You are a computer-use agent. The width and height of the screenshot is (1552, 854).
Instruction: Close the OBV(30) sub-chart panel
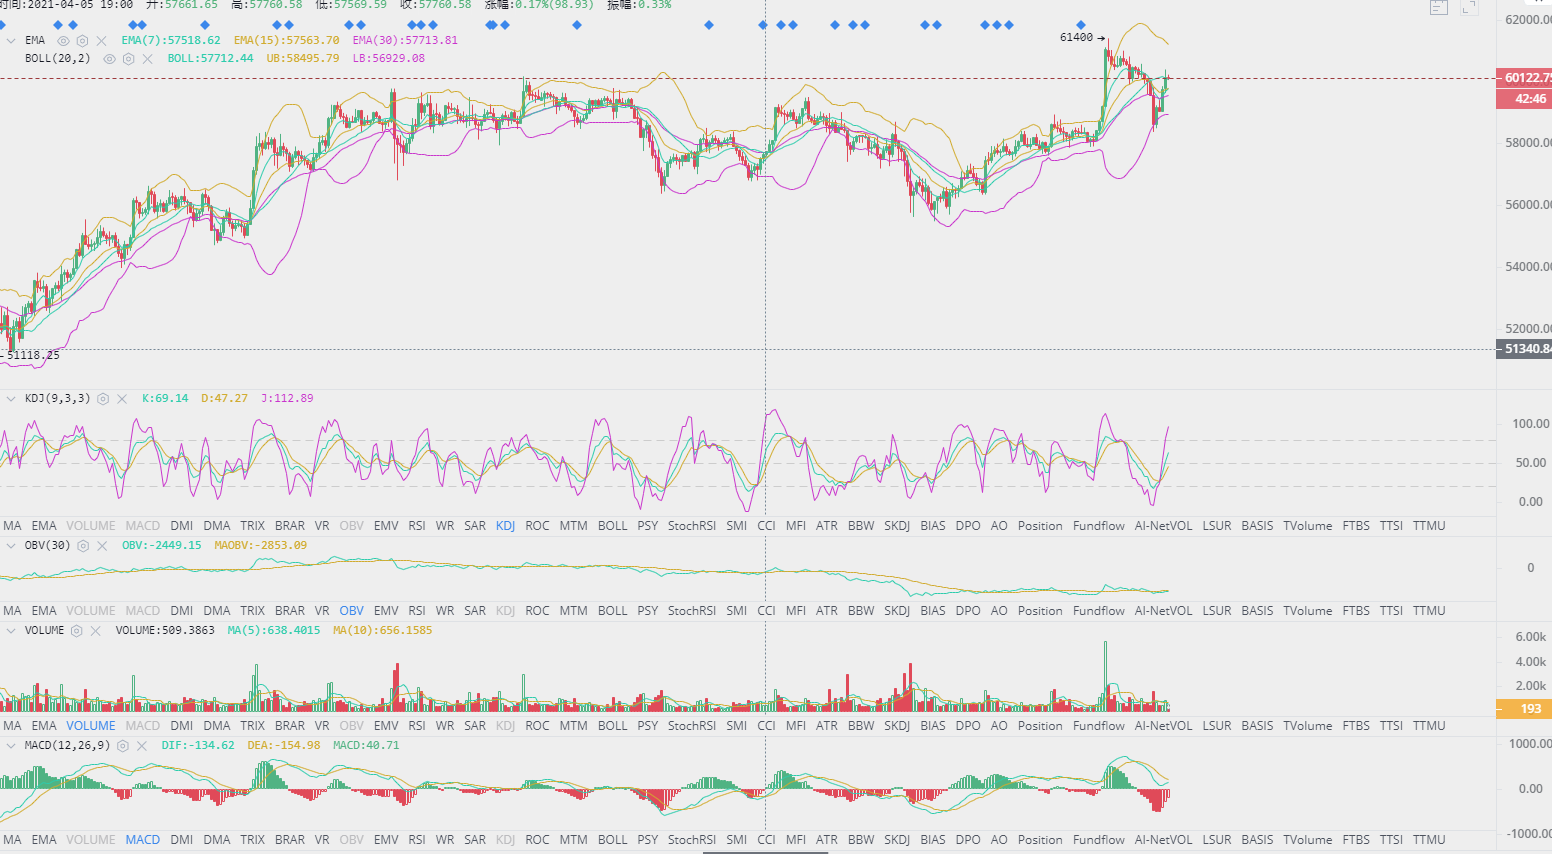[x=102, y=546]
